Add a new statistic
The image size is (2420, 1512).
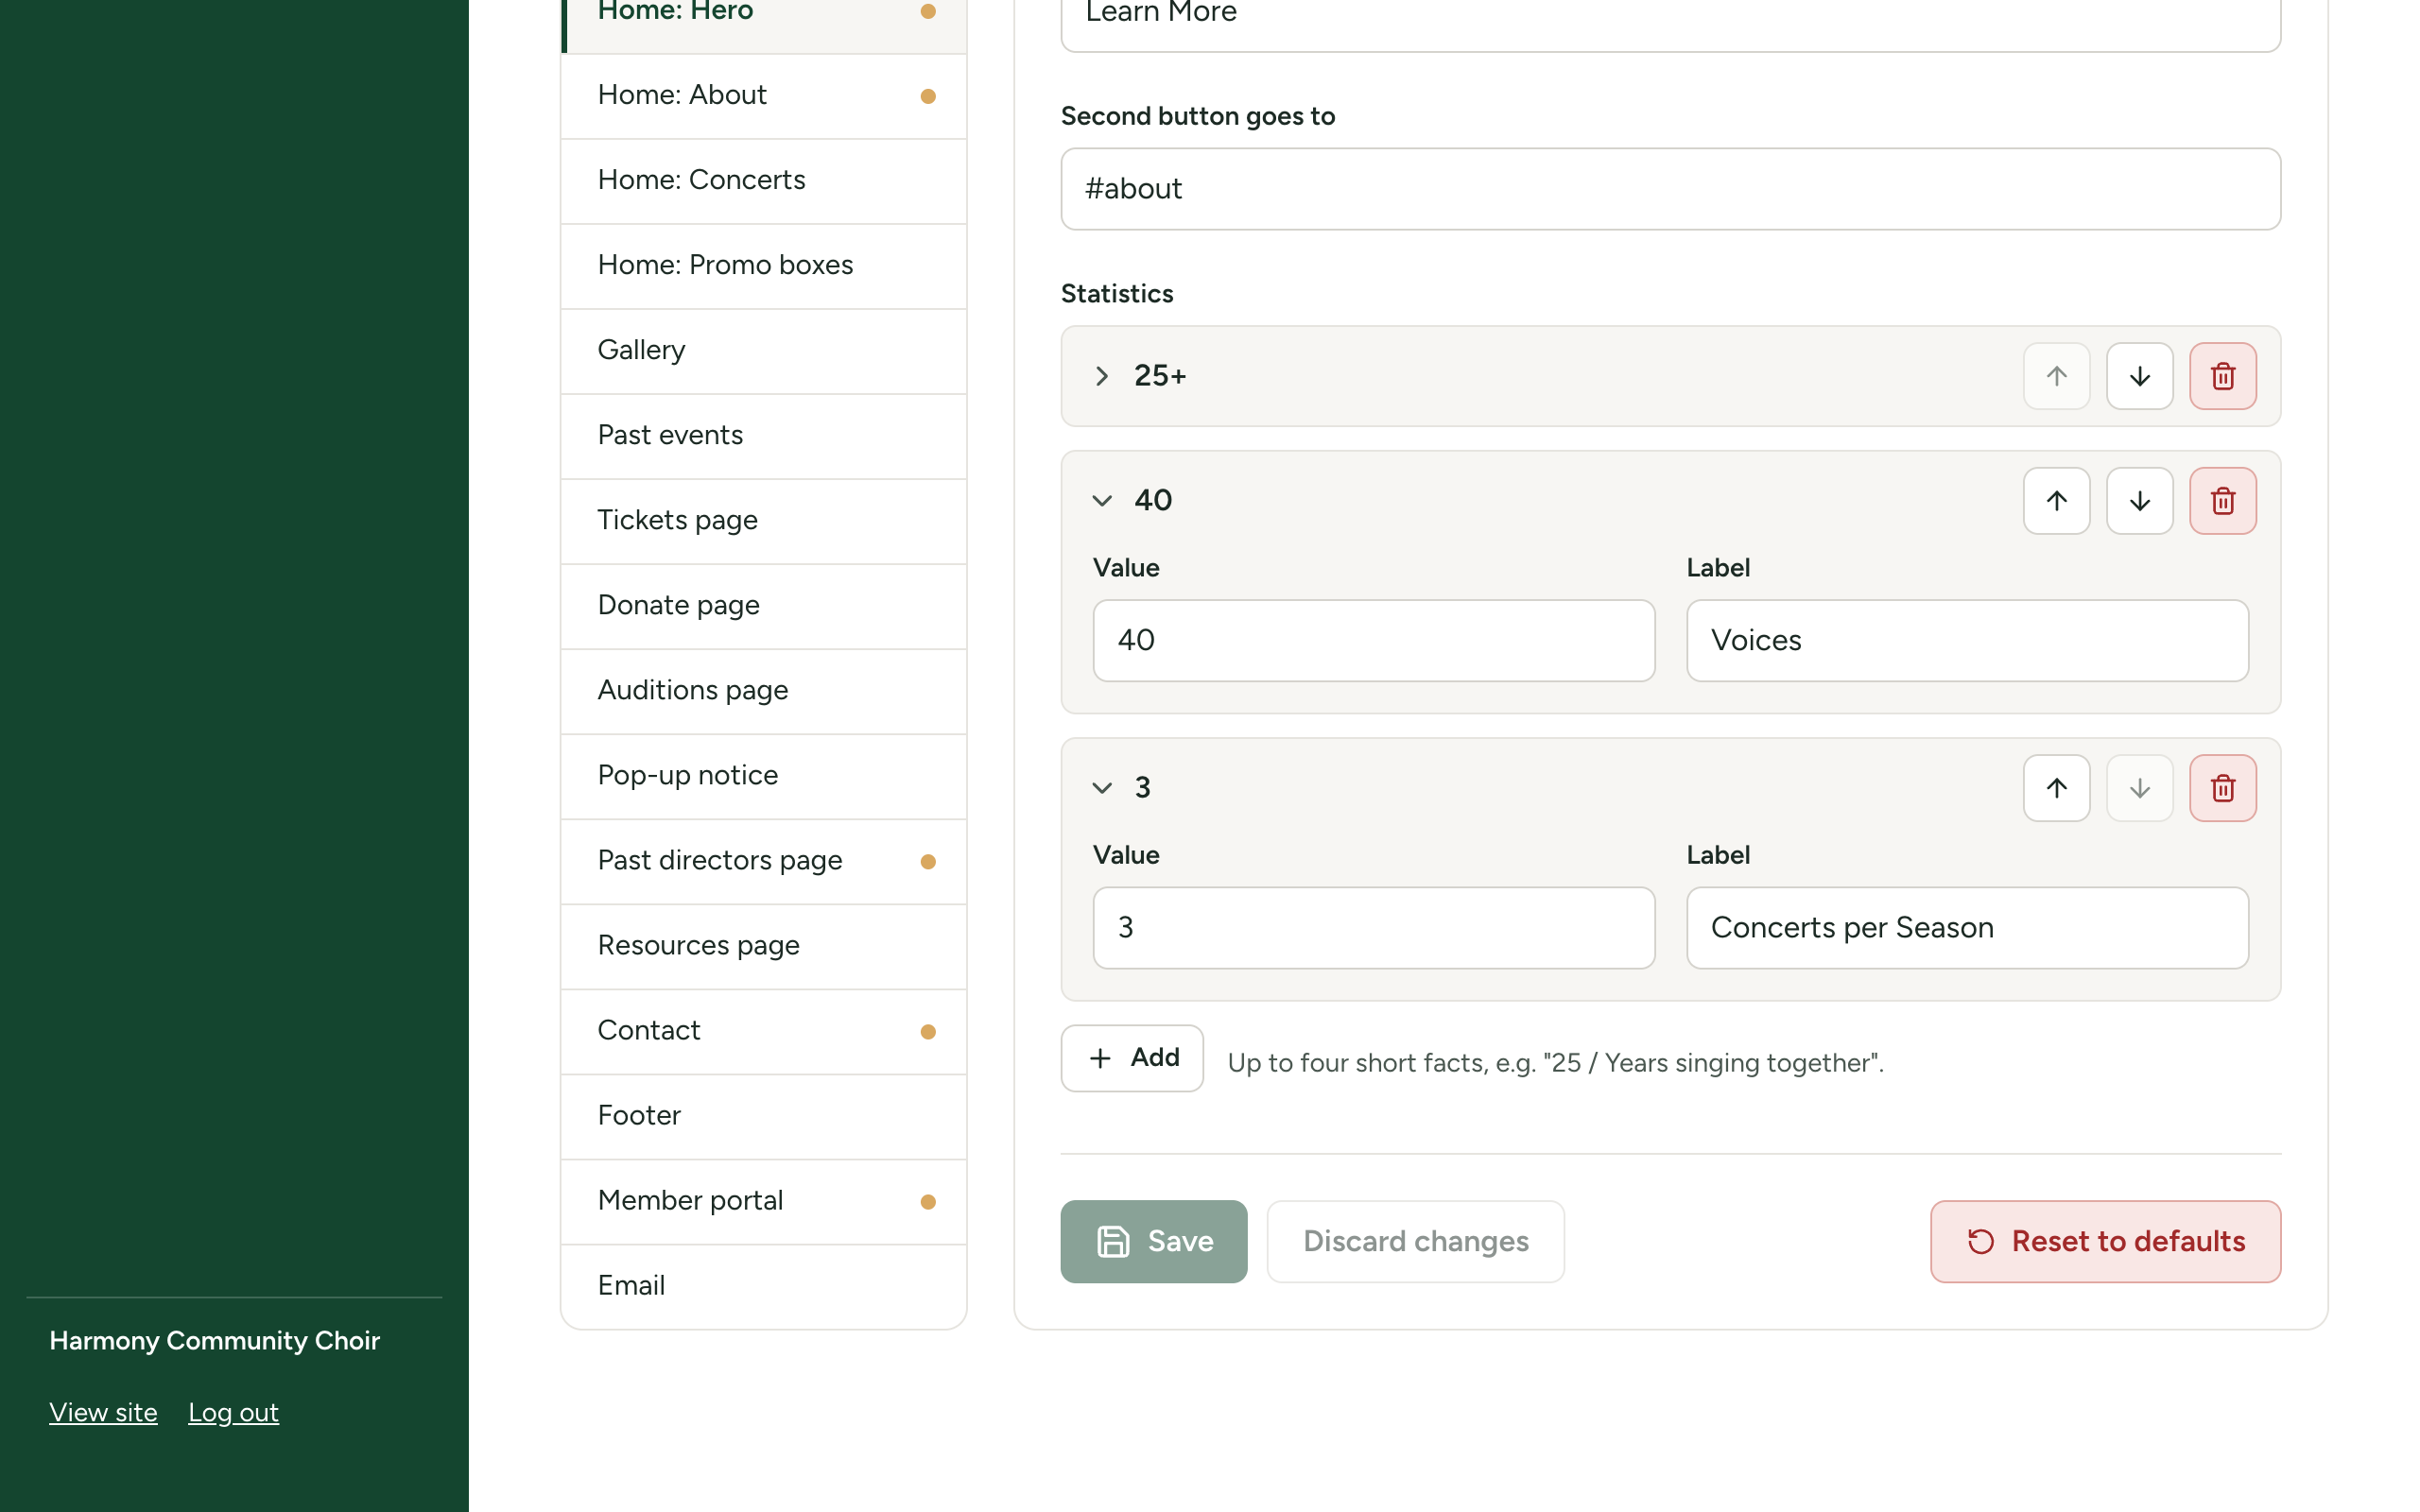click(x=1131, y=1058)
